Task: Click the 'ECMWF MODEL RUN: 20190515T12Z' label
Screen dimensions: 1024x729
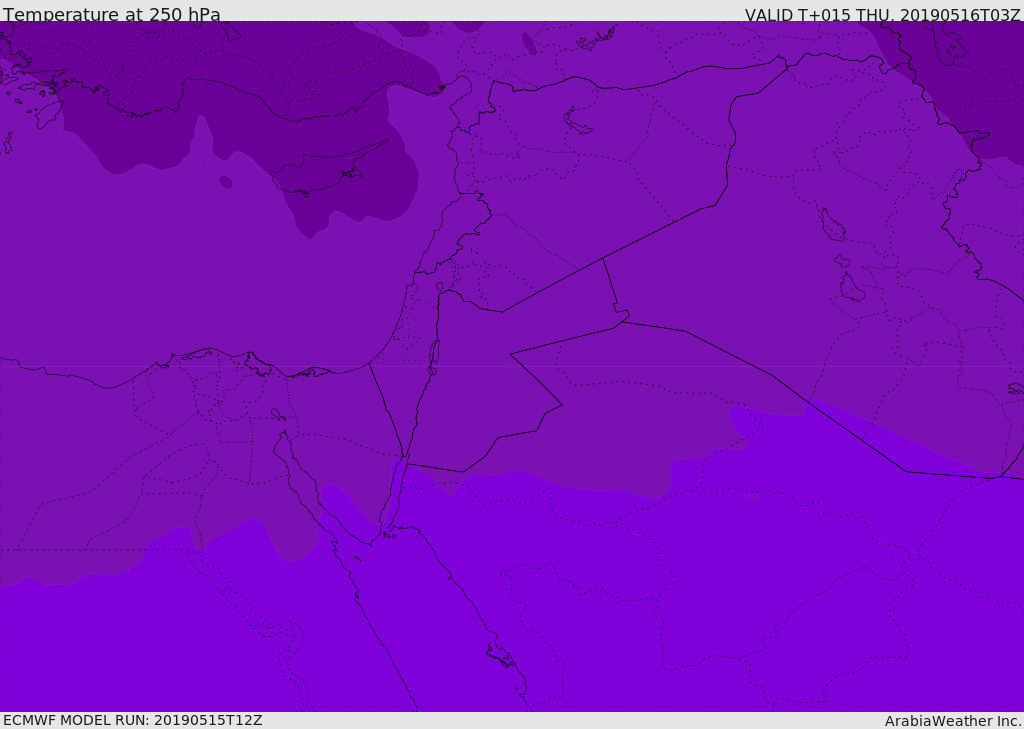Action: point(133,720)
